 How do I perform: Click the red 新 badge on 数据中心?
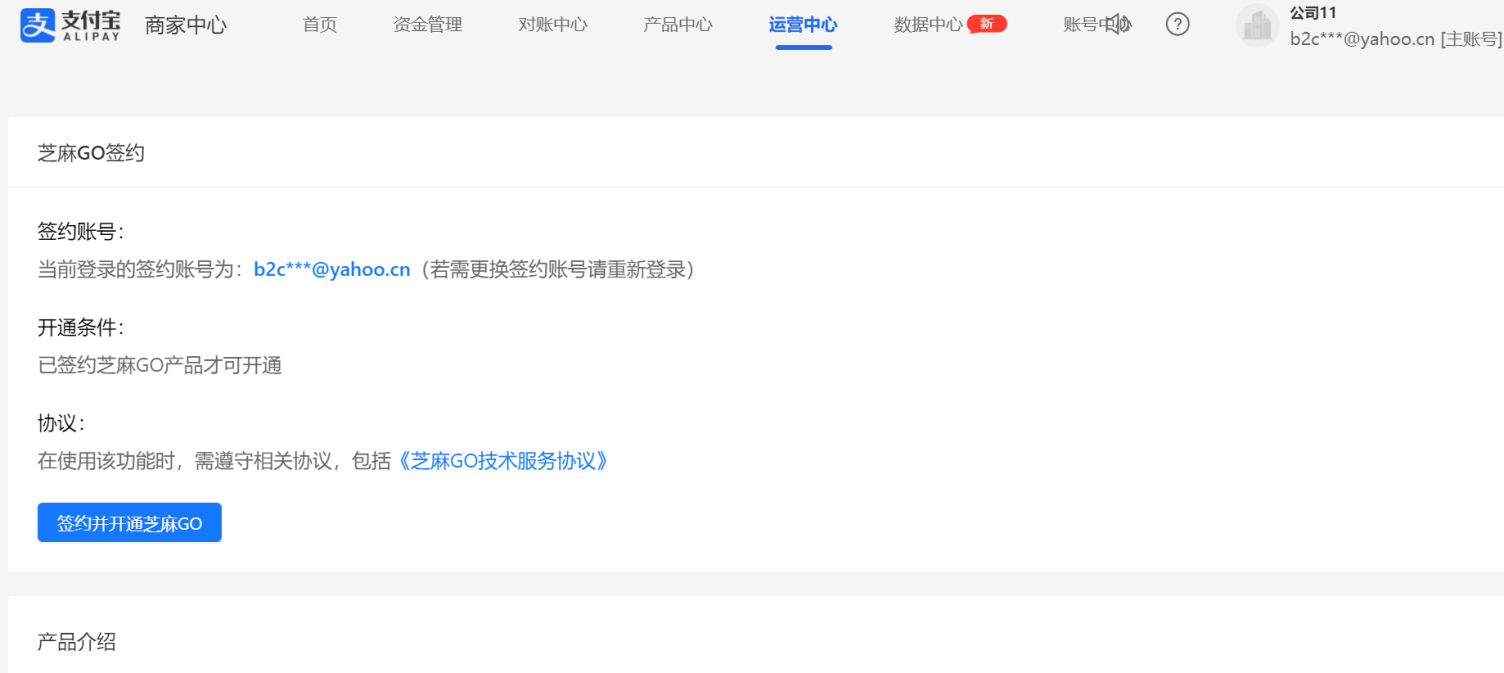(987, 24)
